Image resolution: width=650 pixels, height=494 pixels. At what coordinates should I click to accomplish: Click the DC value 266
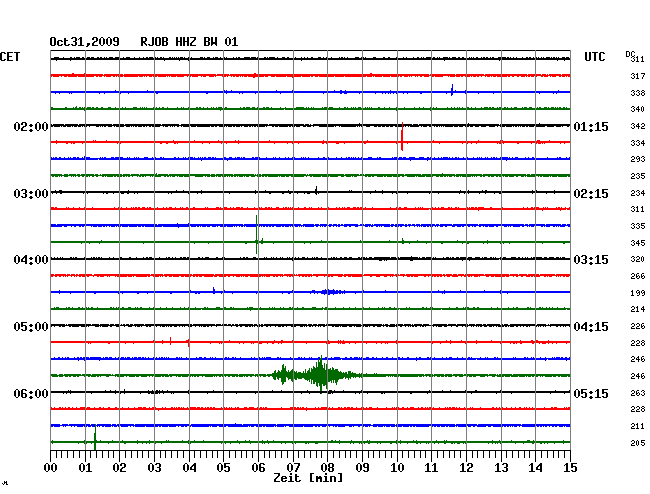click(x=638, y=276)
